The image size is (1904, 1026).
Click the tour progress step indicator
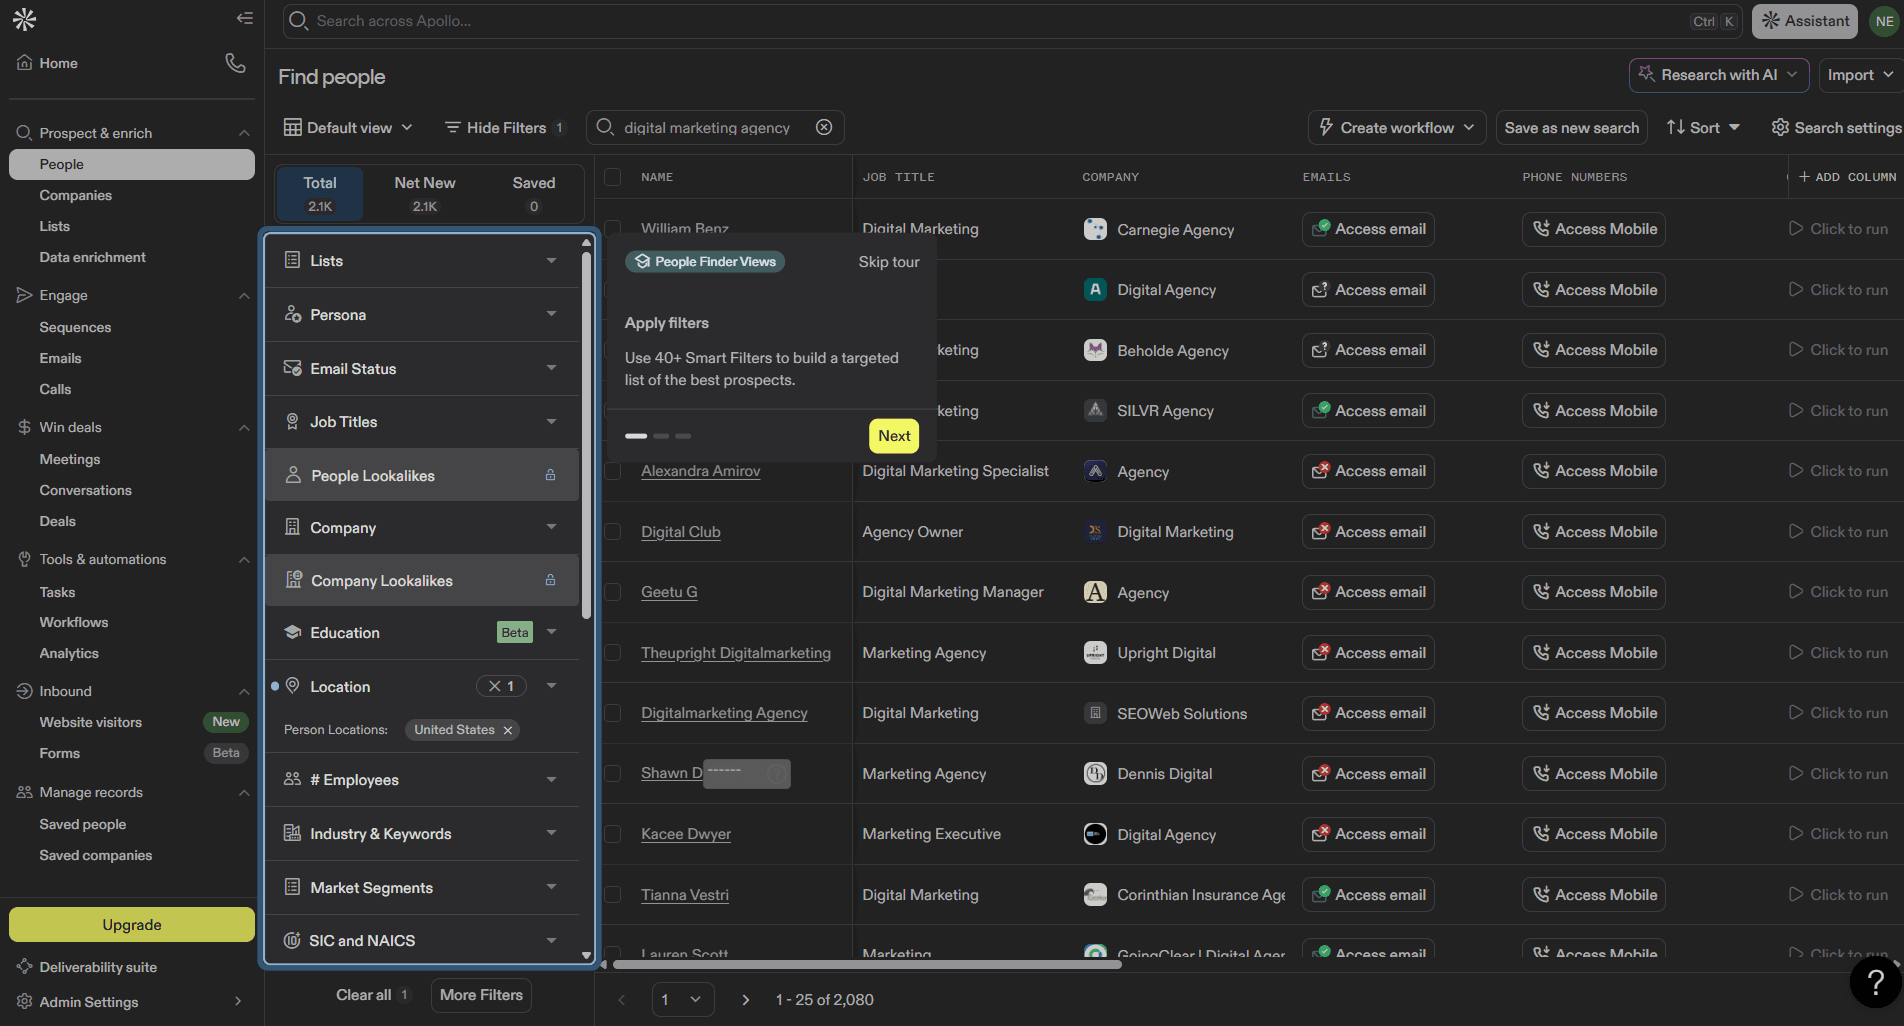coord(658,436)
